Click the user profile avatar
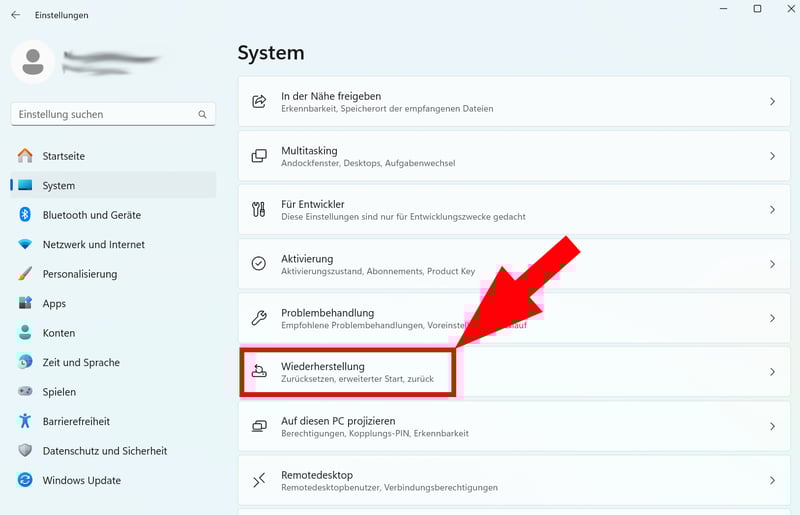This screenshot has height=515, width=800. click(x=32, y=62)
